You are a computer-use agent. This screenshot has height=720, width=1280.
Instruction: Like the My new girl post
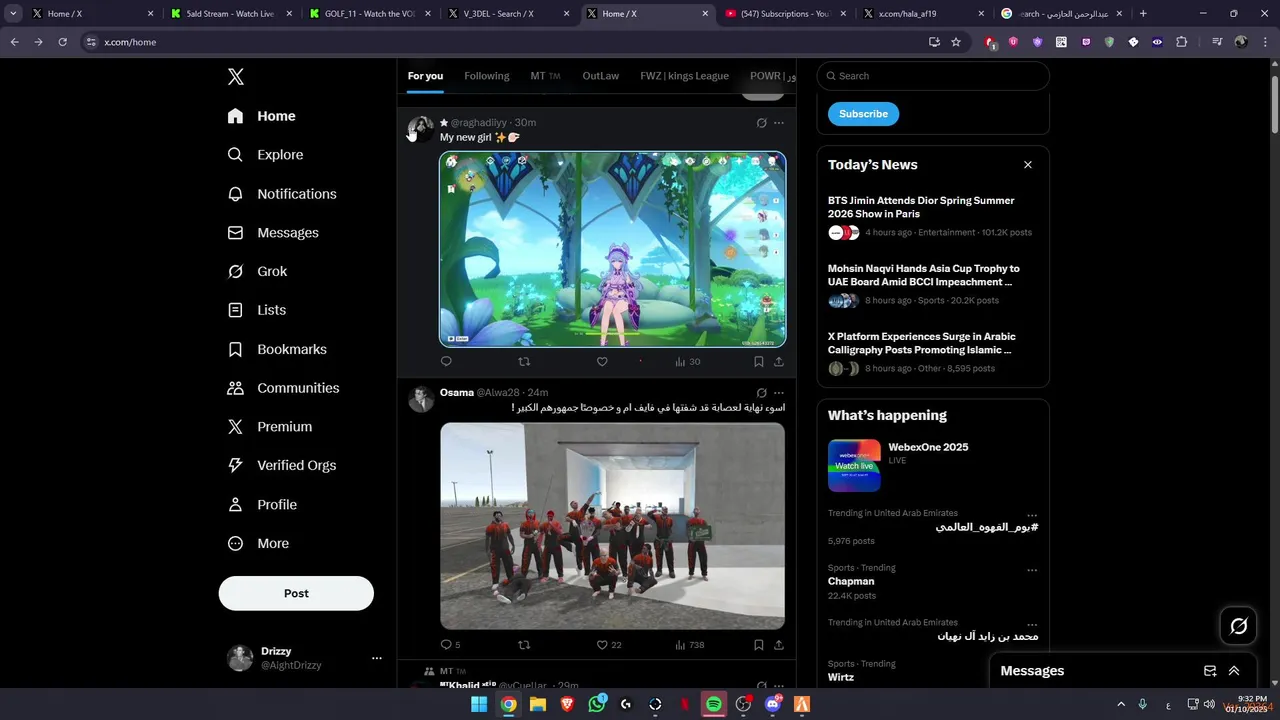[x=602, y=362]
